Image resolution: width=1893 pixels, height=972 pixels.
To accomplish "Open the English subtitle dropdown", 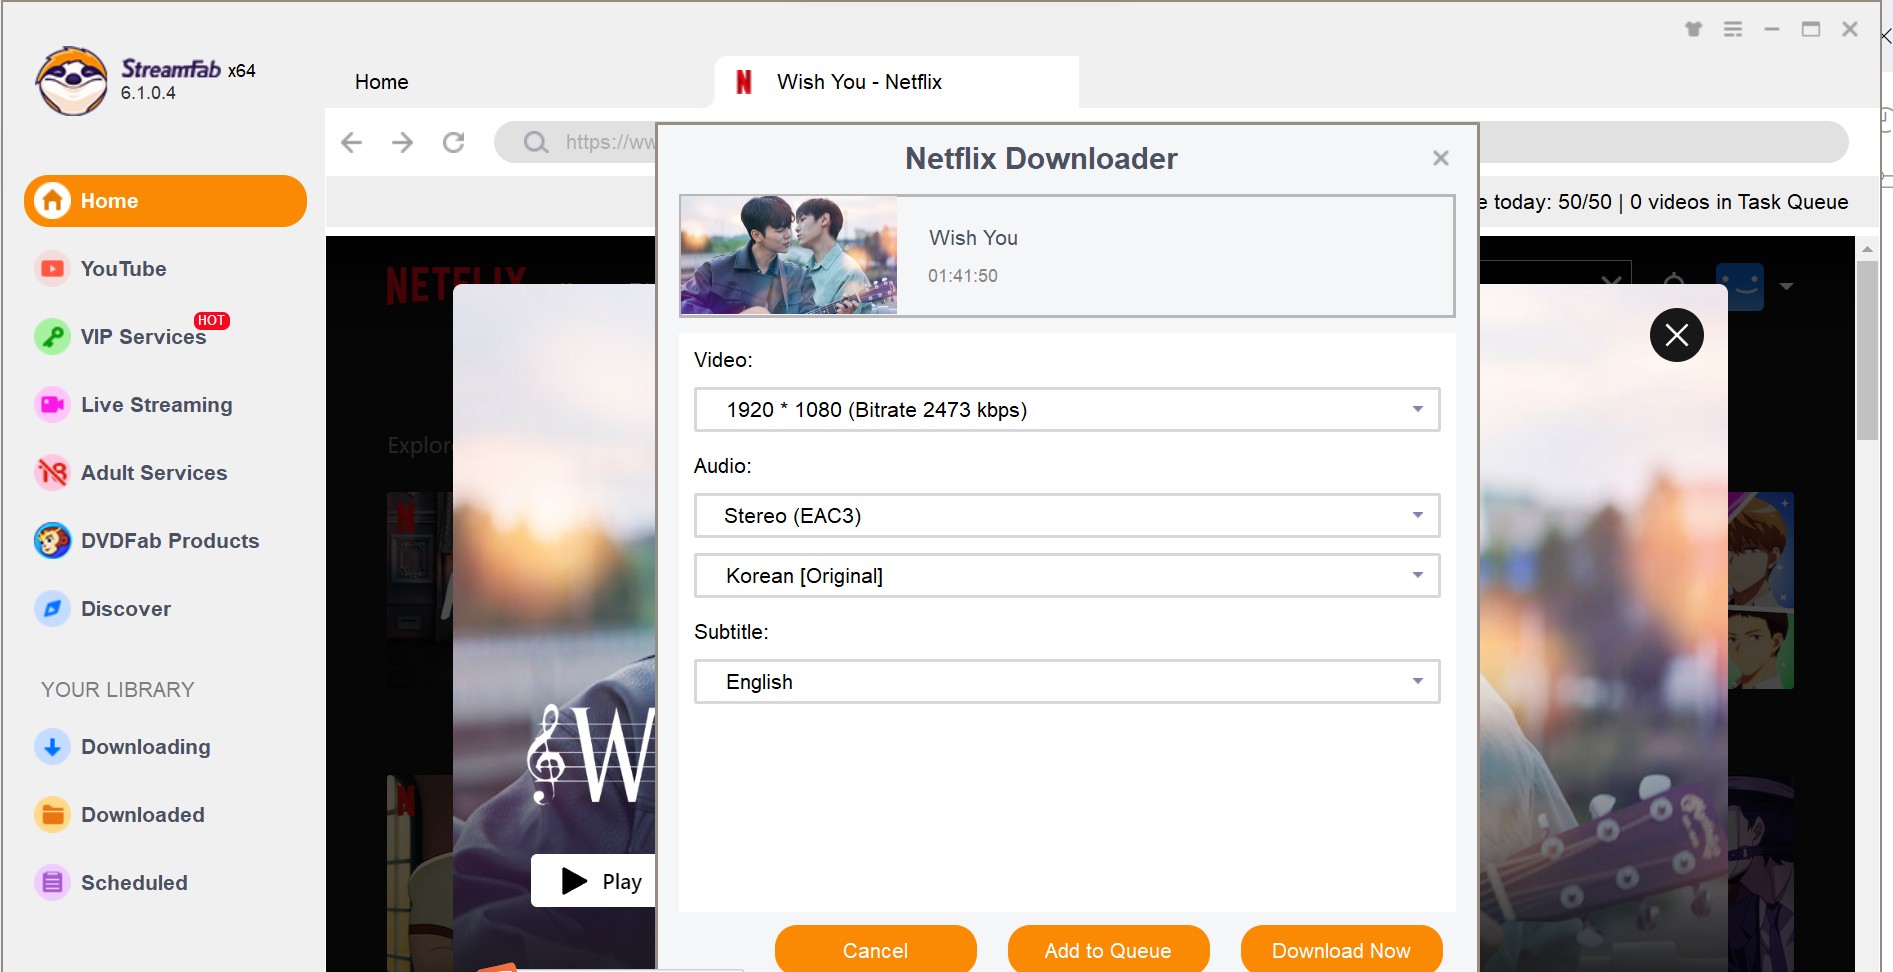I will (x=1067, y=682).
